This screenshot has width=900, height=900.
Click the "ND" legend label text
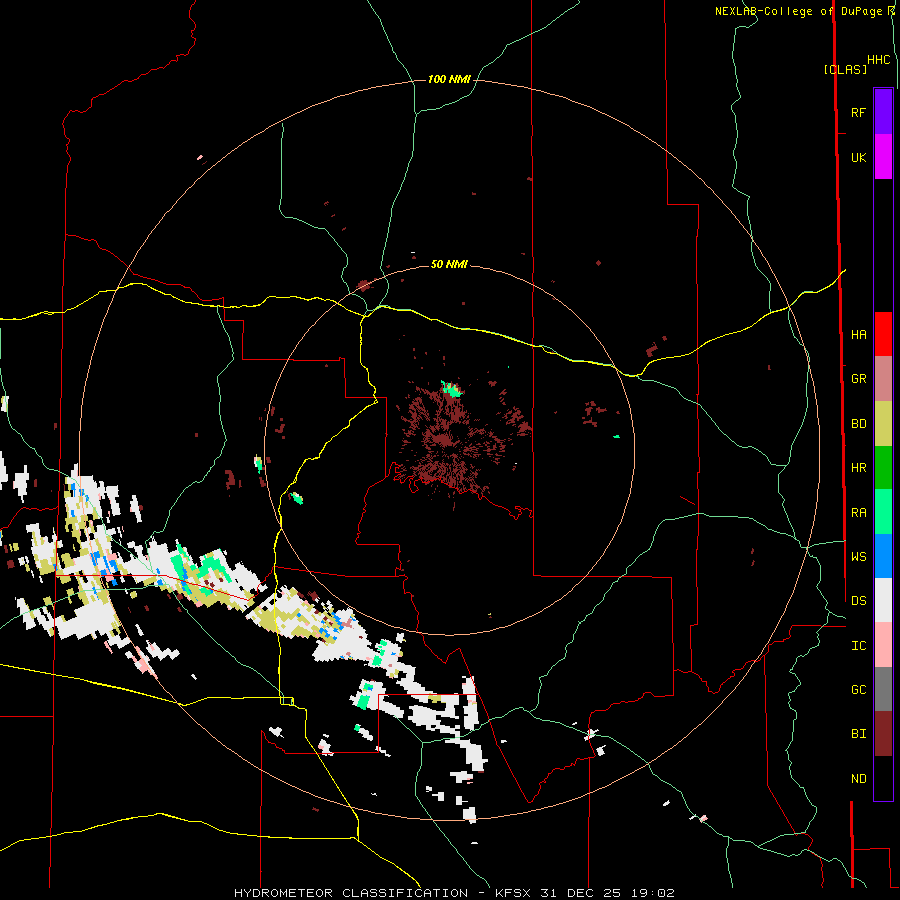pos(858,779)
